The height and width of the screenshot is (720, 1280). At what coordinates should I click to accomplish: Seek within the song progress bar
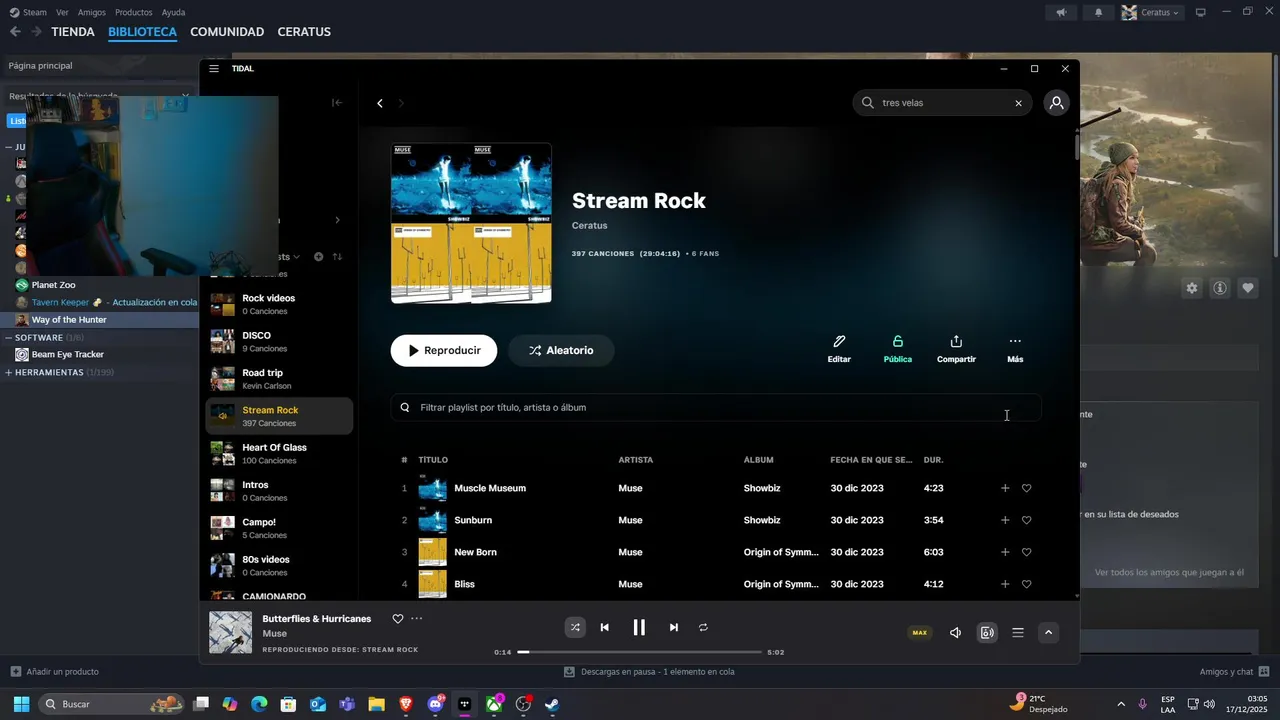point(639,652)
